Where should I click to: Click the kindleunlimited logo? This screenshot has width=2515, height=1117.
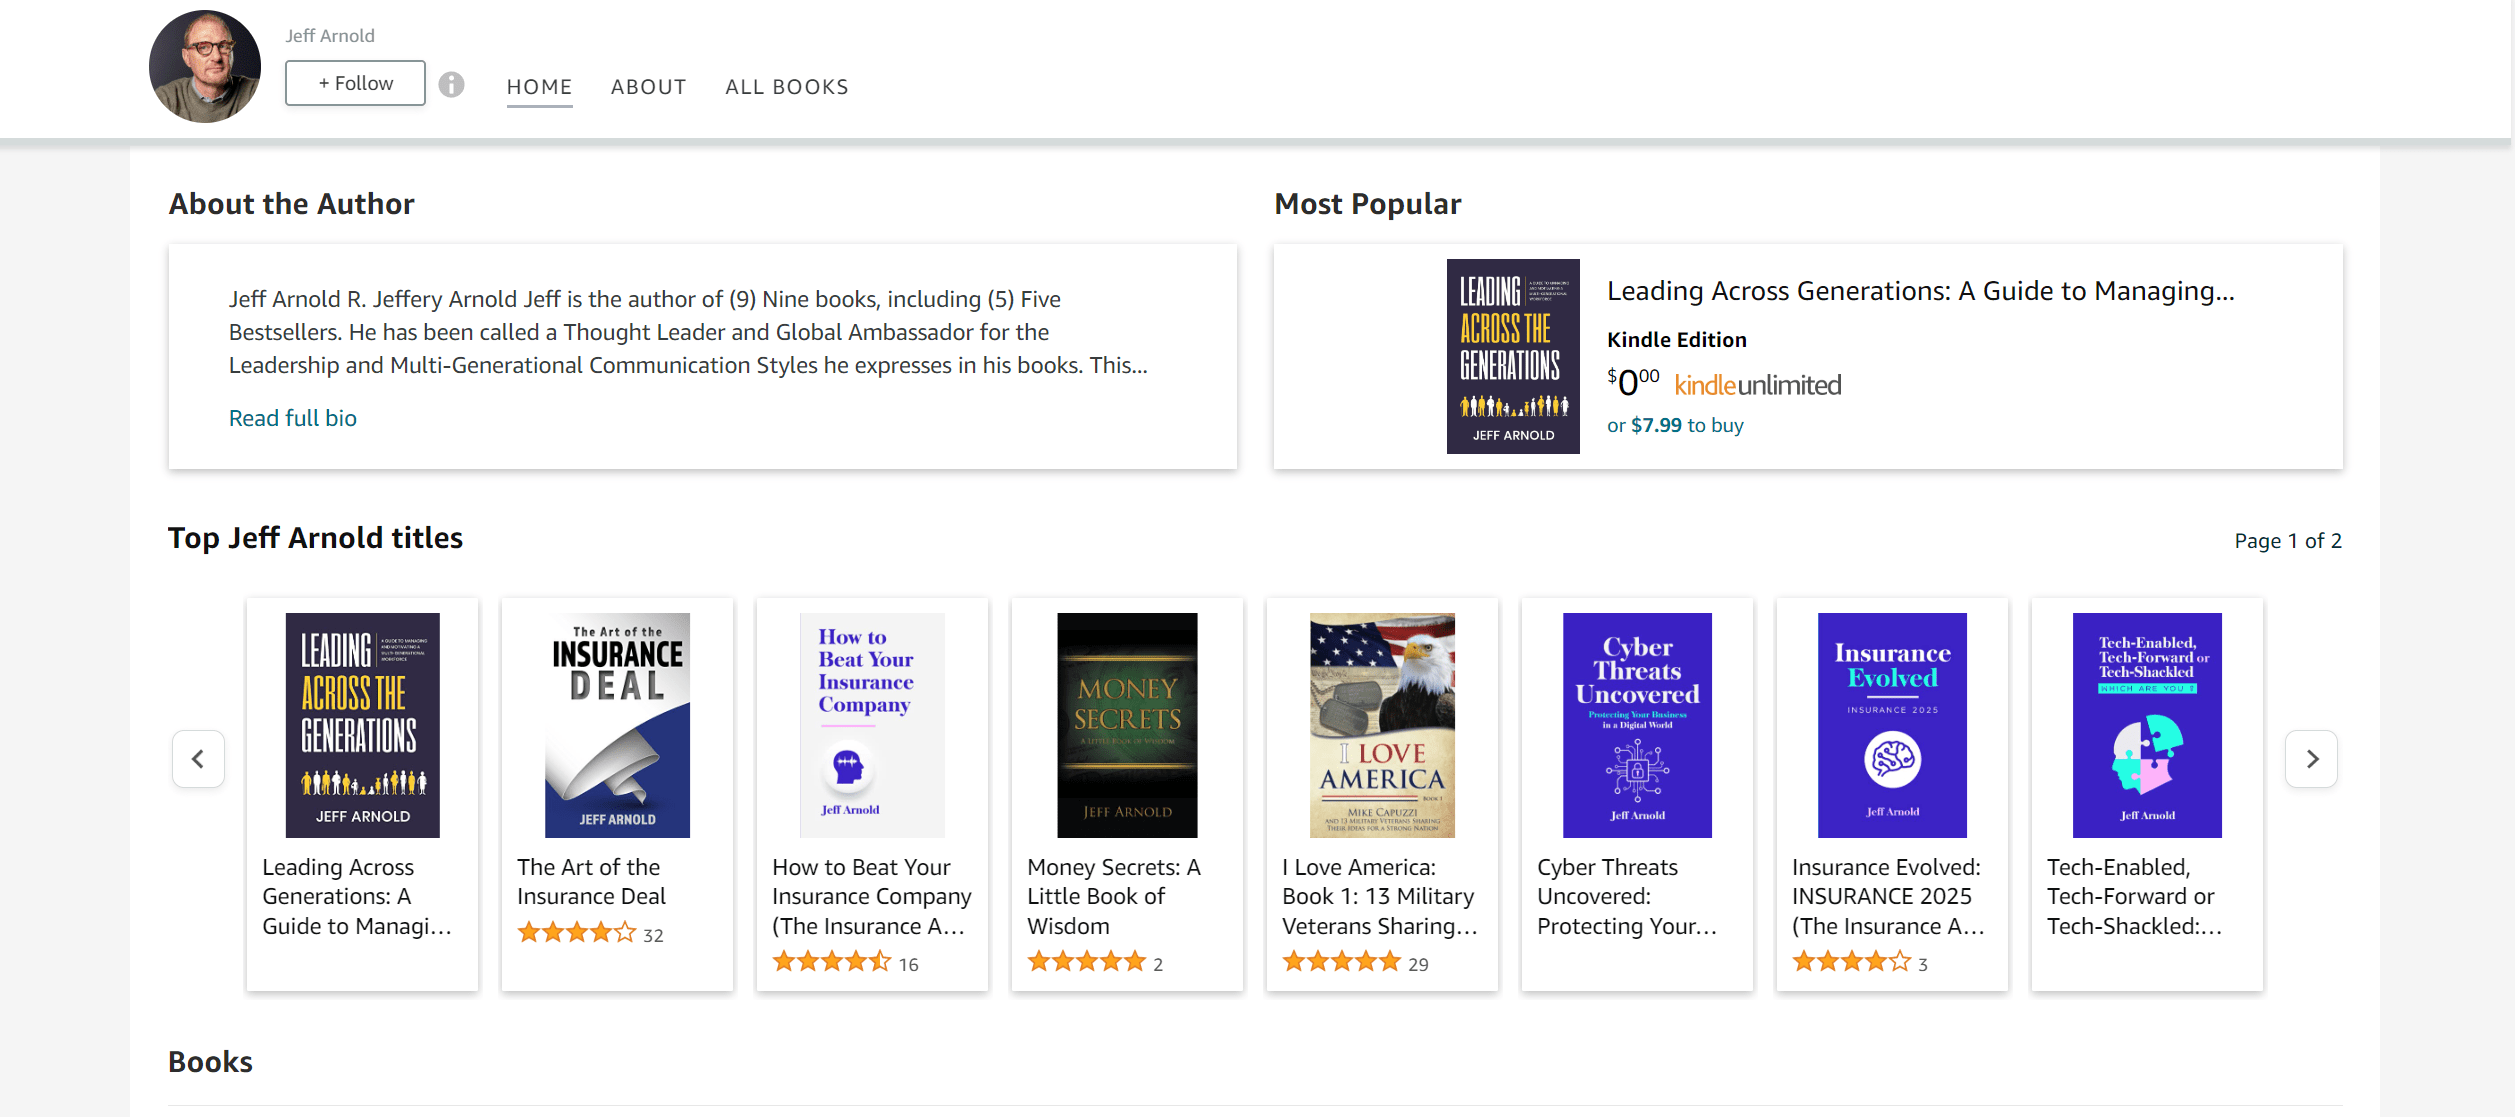pos(1757,385)
